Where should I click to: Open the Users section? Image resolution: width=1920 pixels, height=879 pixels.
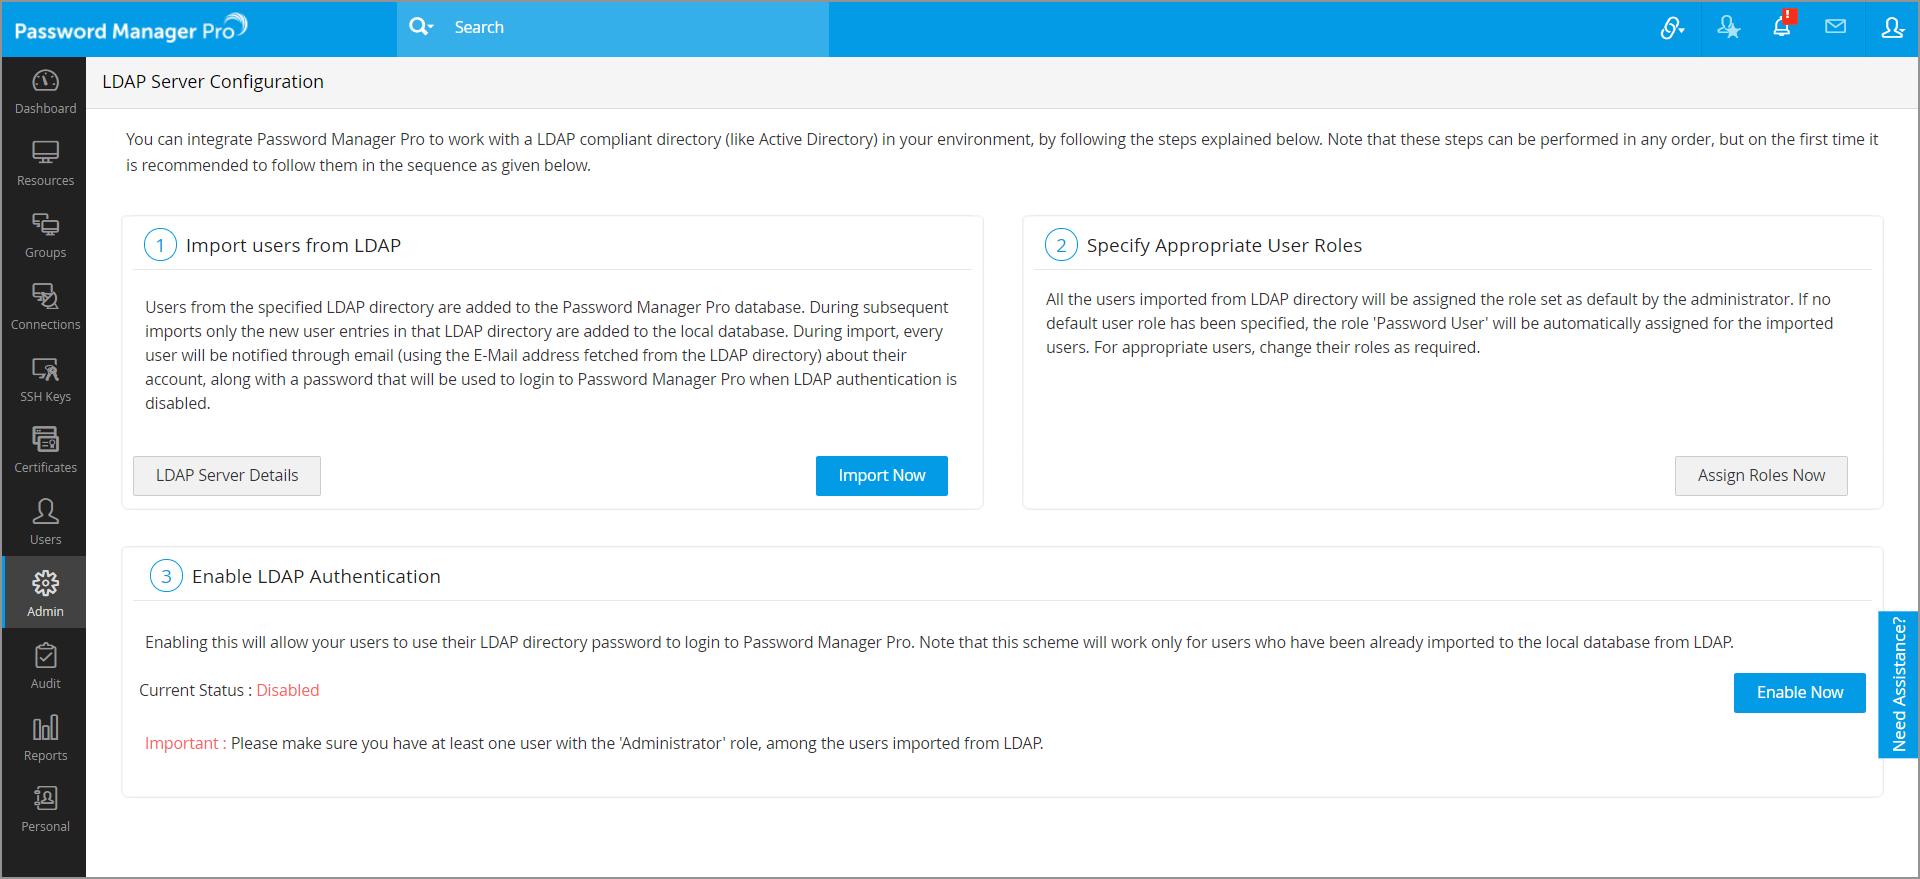pos(45,524)
